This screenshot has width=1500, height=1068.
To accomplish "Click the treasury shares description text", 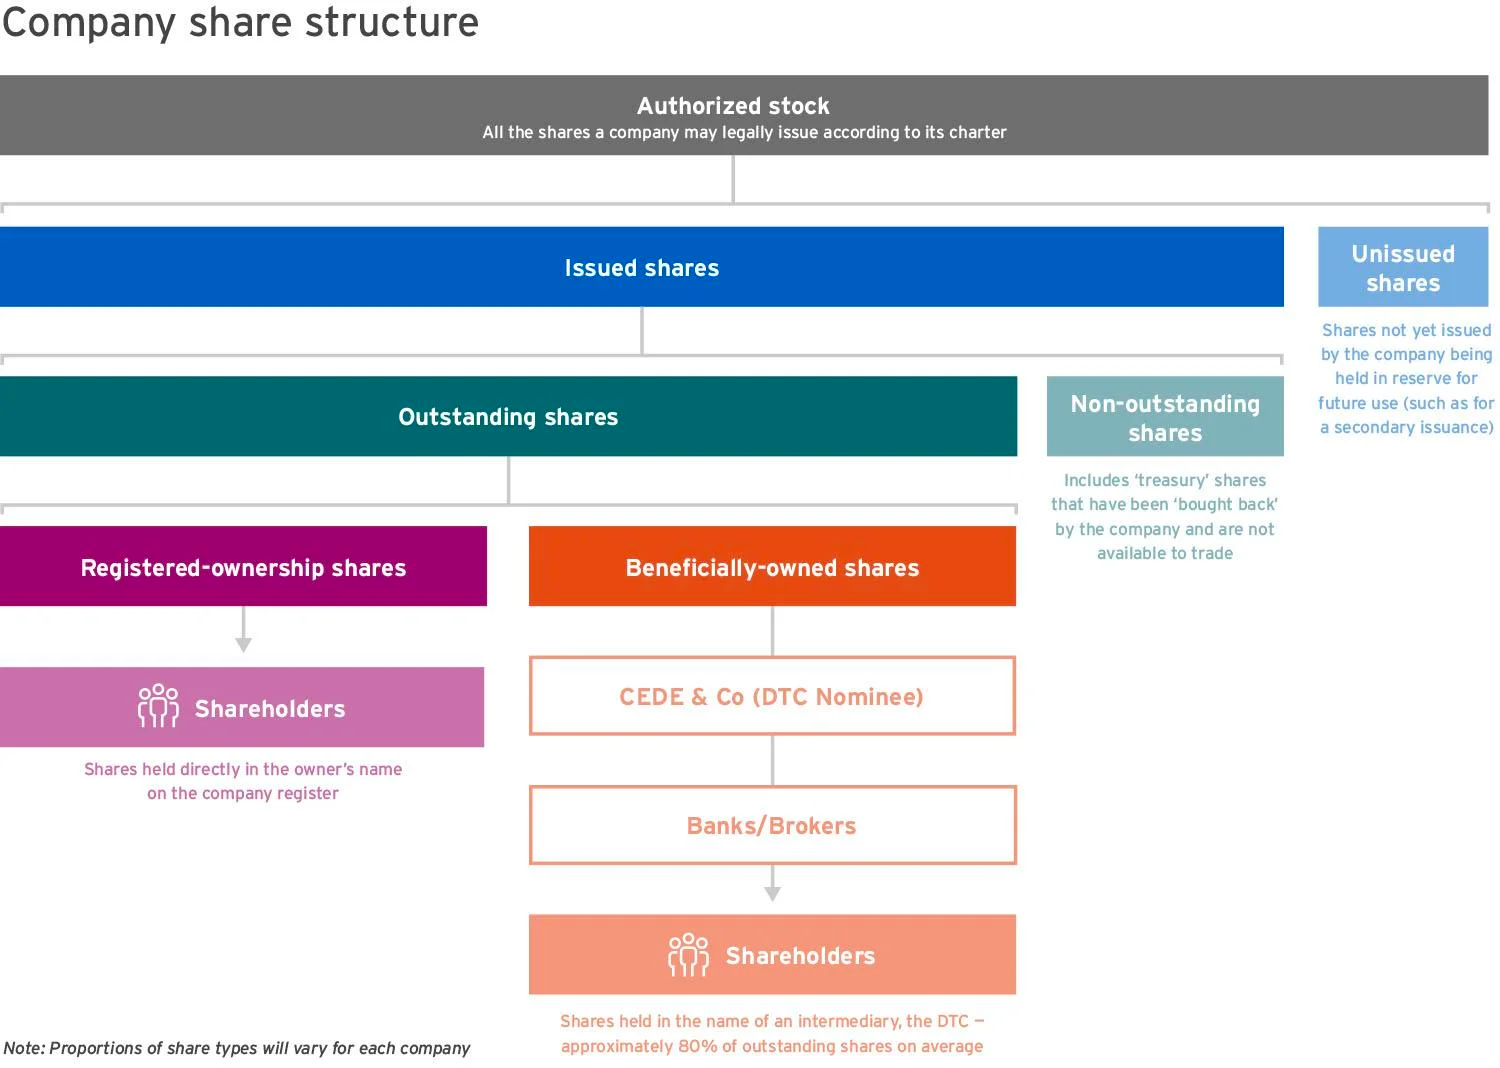I will click(x=1165, y=516).
